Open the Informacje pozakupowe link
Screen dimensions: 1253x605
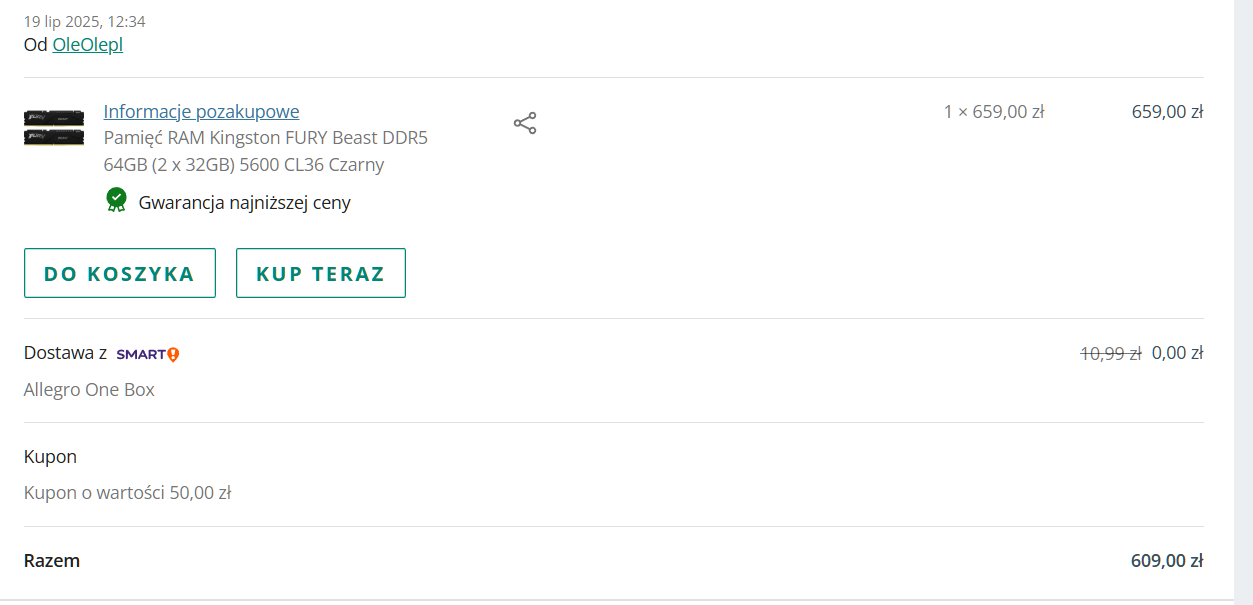[201, 111]
